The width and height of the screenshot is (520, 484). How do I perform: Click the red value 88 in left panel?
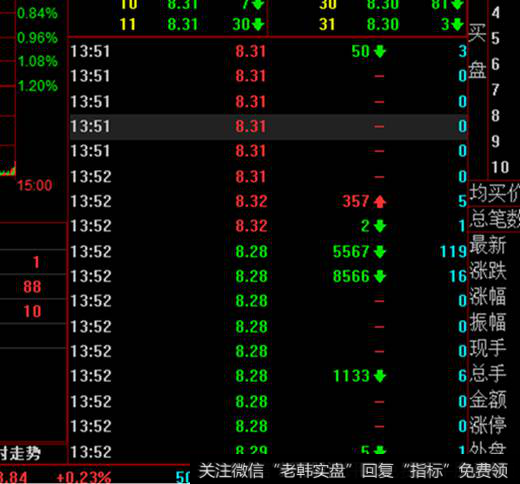point(32,287)
